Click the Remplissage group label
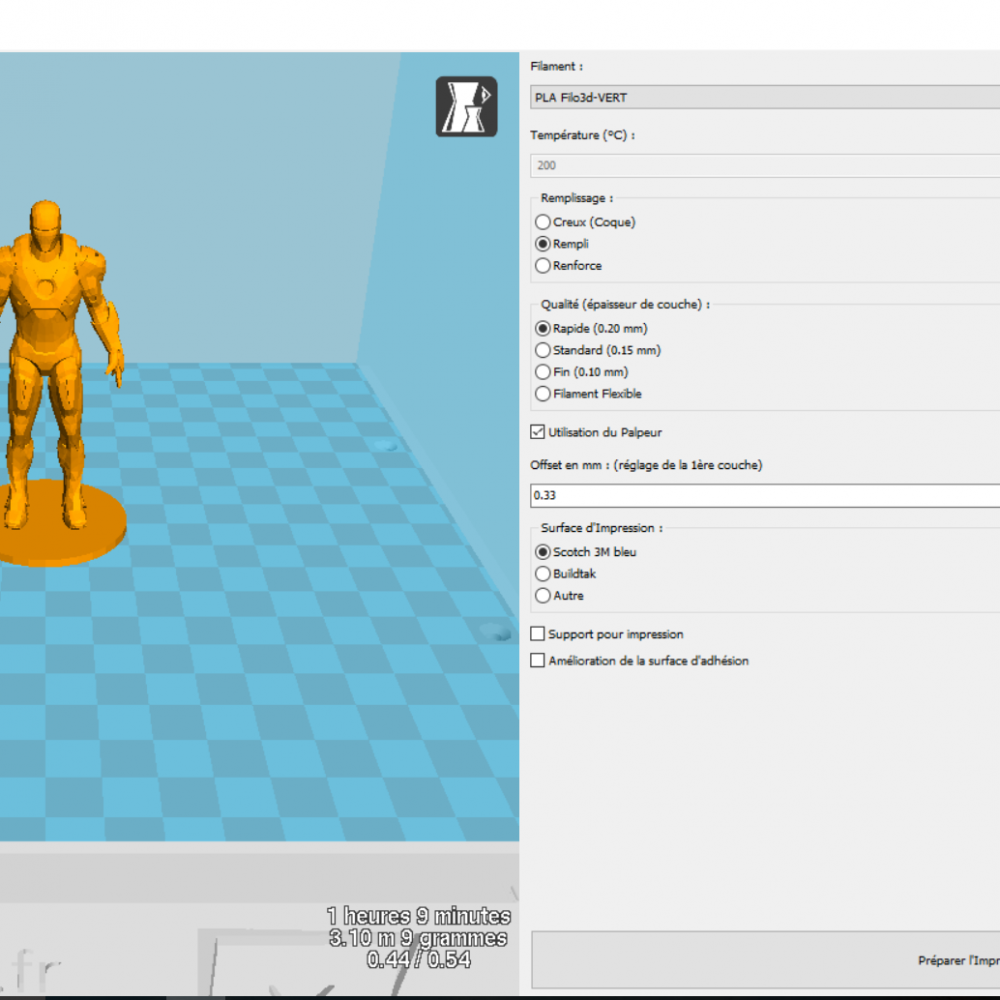Image resolution: width=1000 pixels, height=1000 pixels. [x=577, y=198]
